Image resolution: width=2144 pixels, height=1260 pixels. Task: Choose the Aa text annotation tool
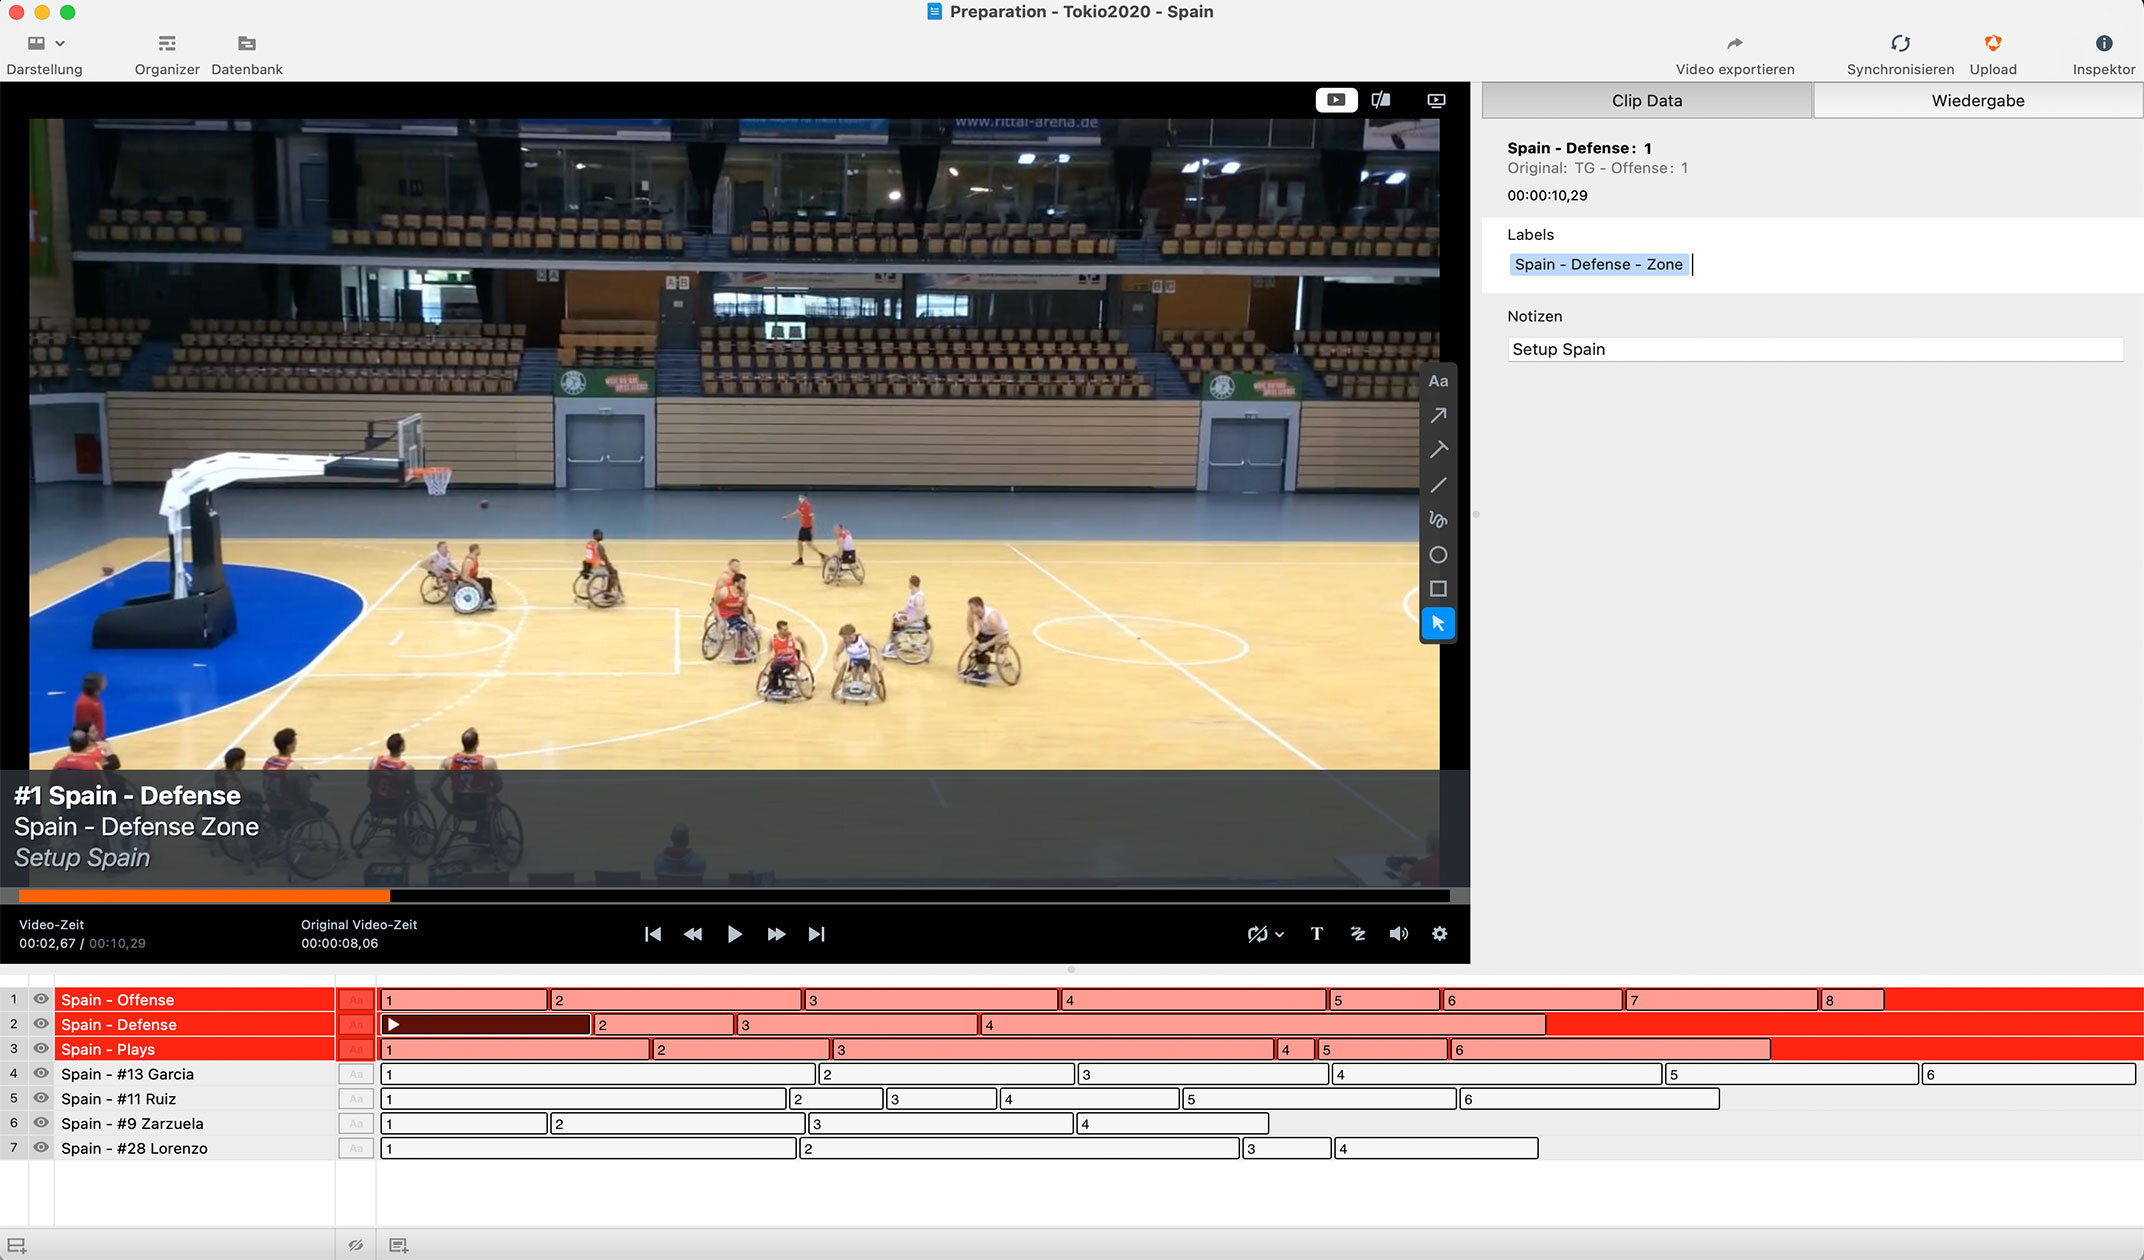point(1438,381)
